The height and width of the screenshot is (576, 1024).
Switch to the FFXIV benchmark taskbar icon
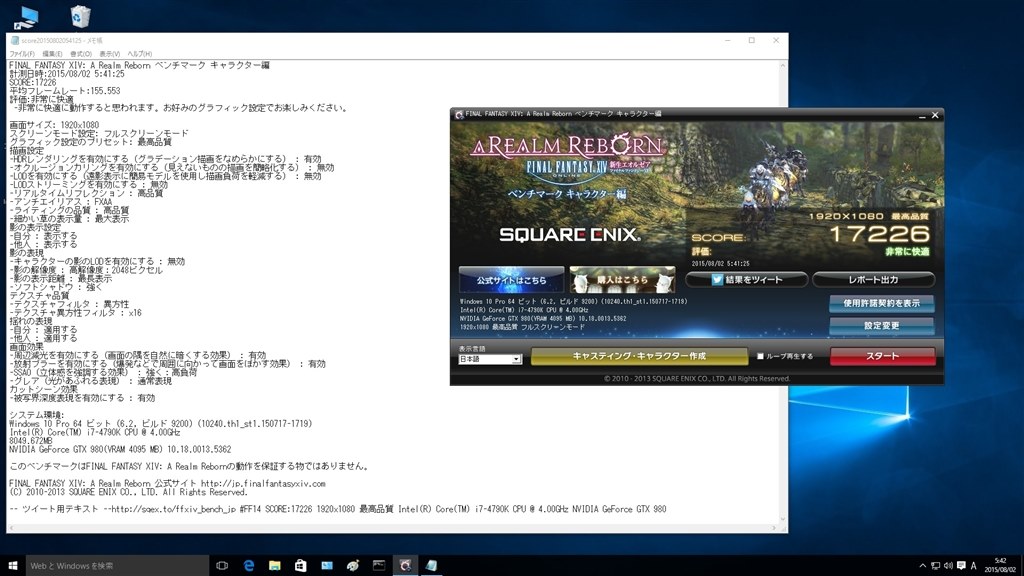(x=405, y=566)
